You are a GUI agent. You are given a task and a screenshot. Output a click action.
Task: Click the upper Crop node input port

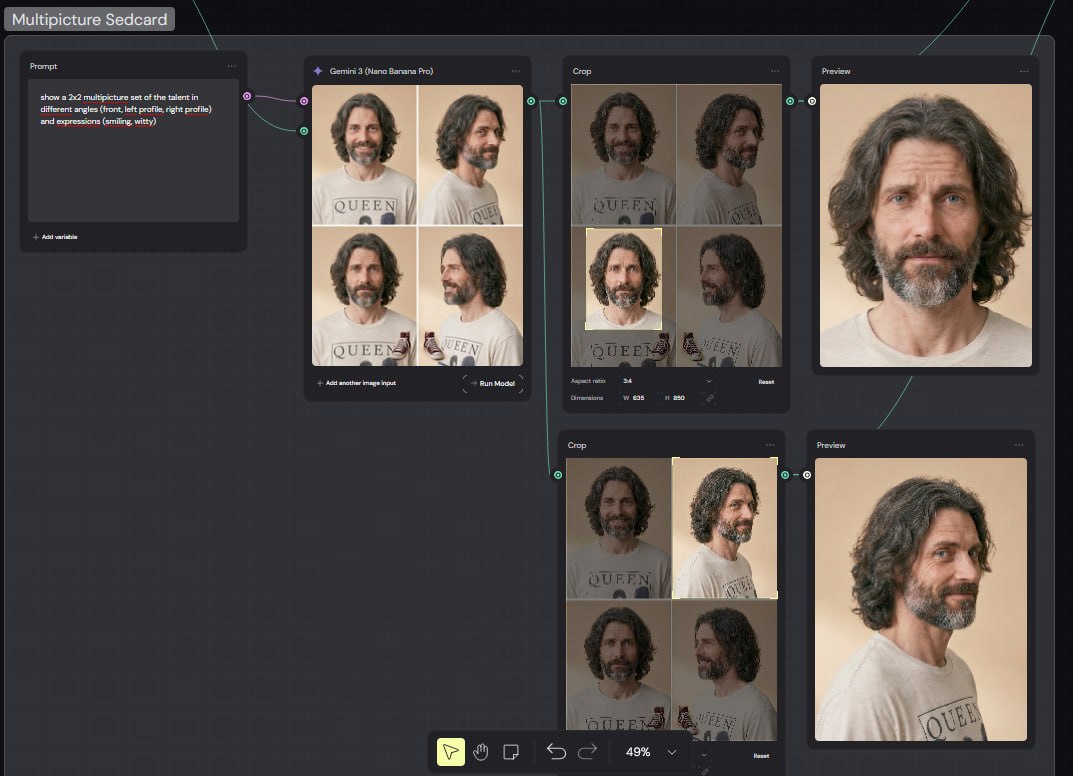(563, 101)
